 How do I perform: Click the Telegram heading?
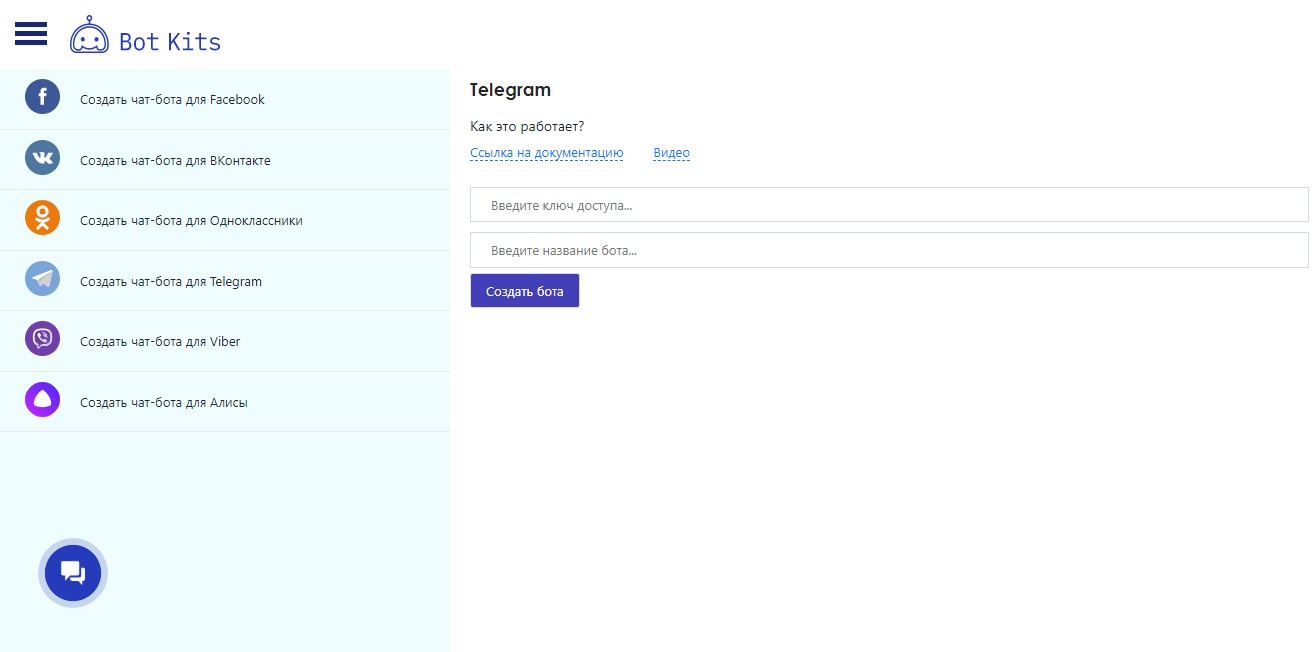(510, 90)
